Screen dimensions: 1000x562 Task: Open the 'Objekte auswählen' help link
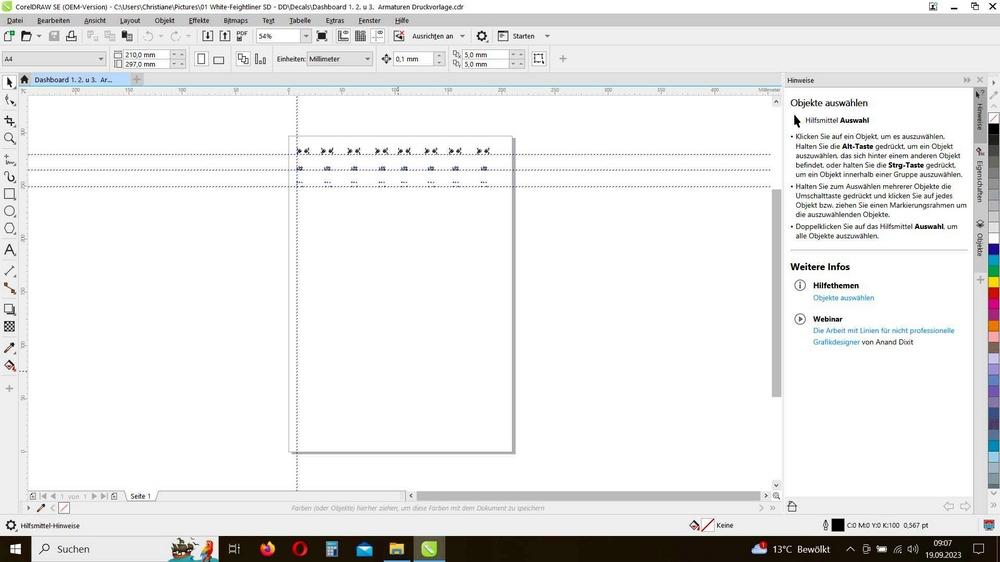point(843,298)
